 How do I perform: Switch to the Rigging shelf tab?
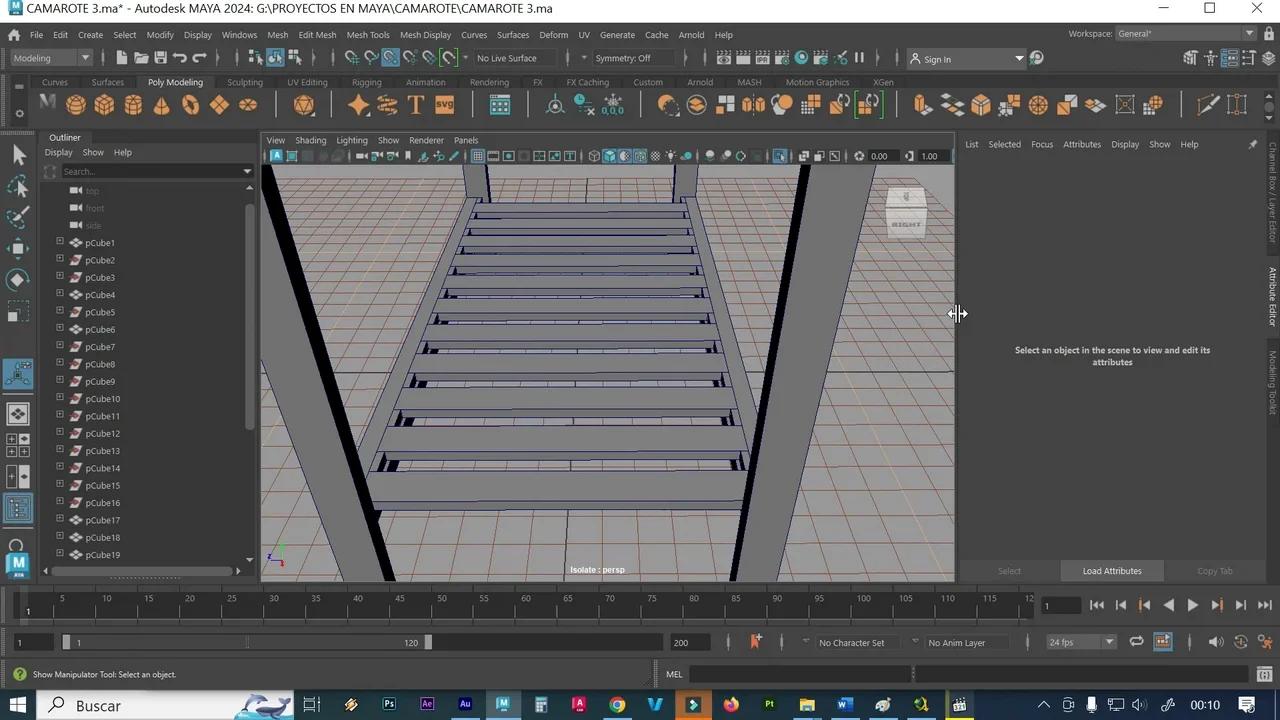[366, 82]
